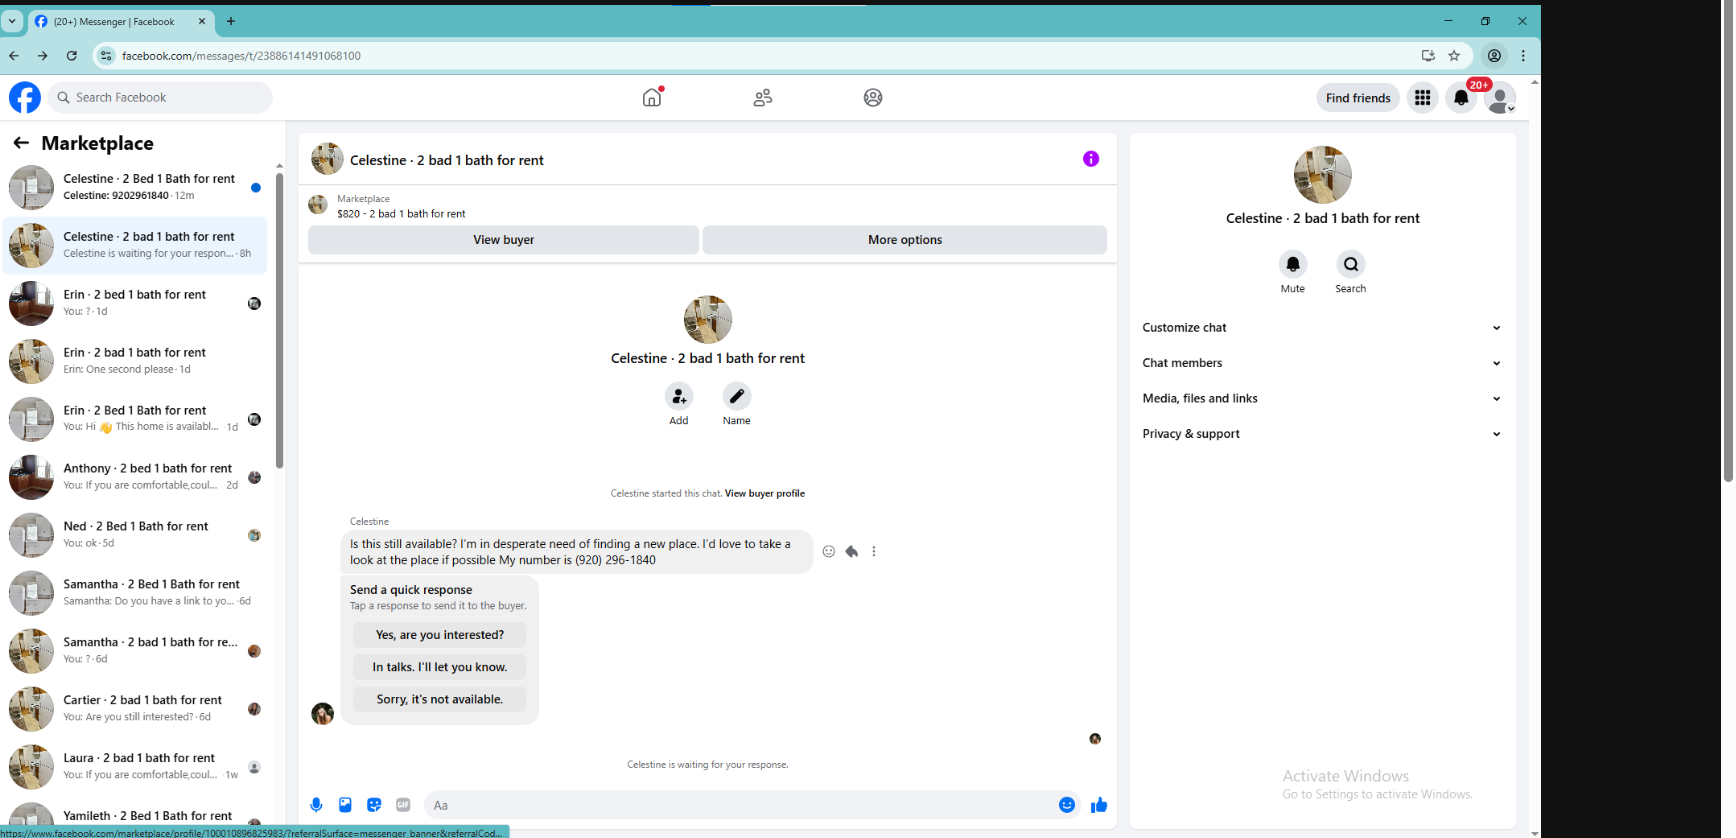Click View buyer button
Viewport: 1736px width, 838px height.
click(503, 240)
